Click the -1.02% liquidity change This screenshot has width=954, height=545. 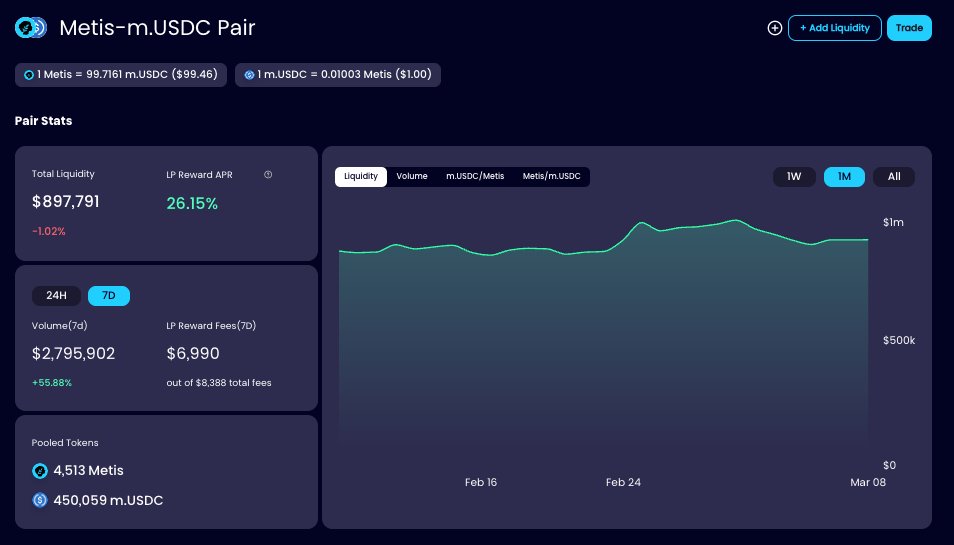pos(49,231)
